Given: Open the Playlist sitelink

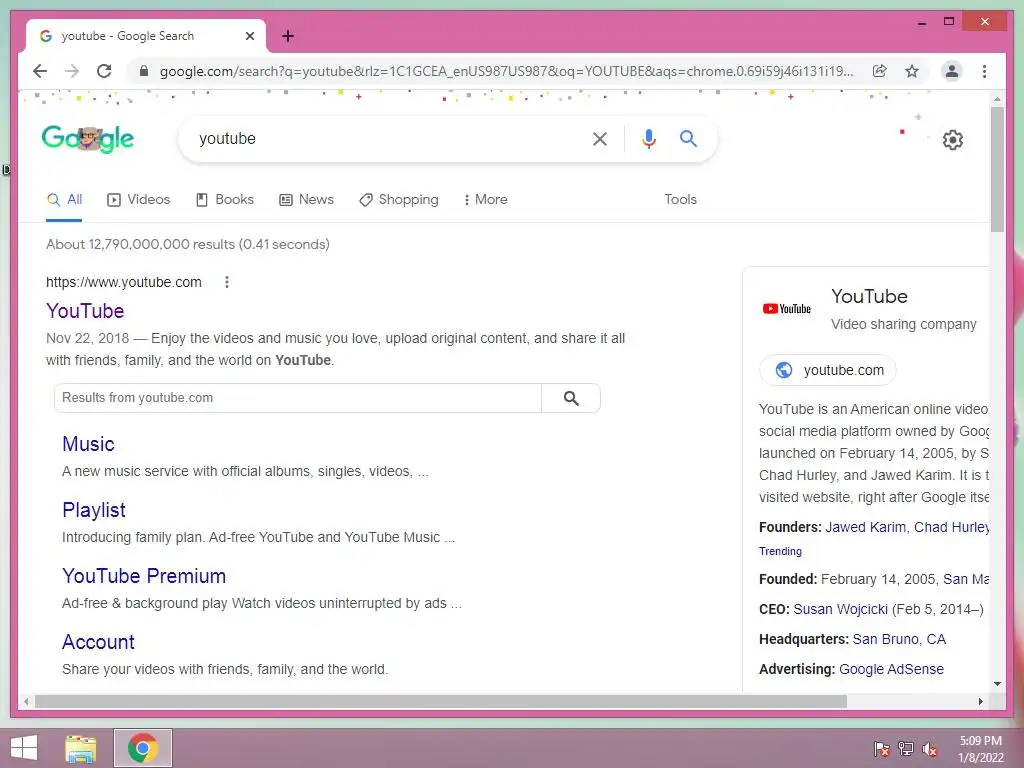Looking at the screenshot, I should pos(93,510).
